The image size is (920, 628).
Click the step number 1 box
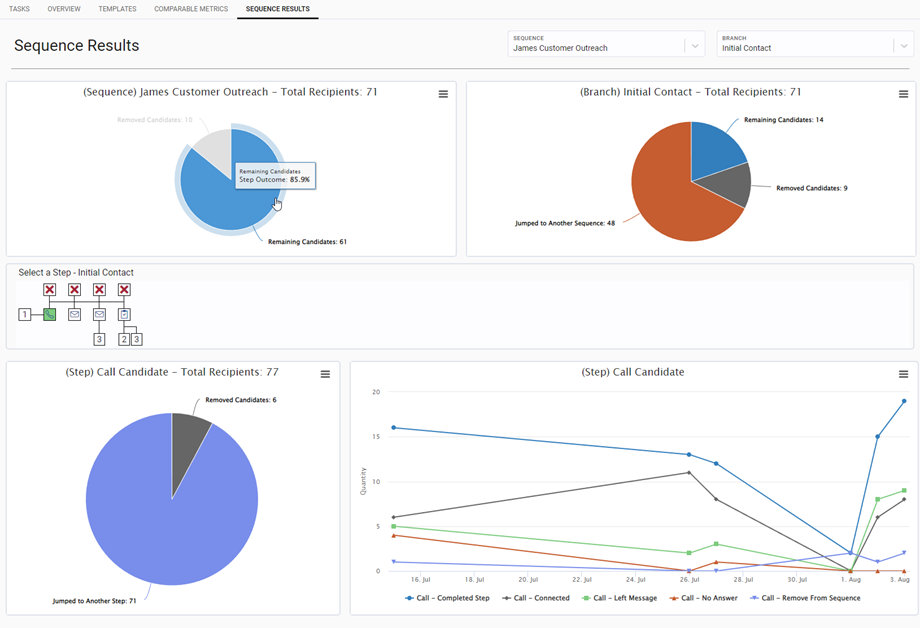(24, 314)
